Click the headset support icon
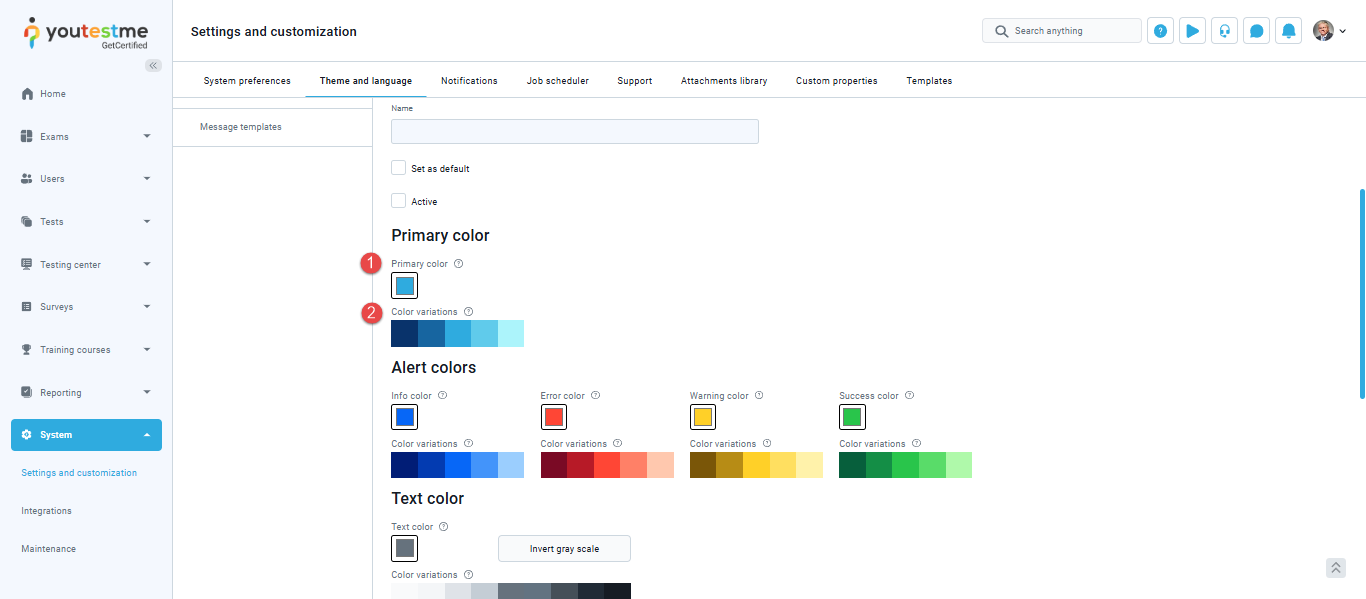Image resolution: width=1366 pixels, height=599 pixels. (x=1224, y=31)
